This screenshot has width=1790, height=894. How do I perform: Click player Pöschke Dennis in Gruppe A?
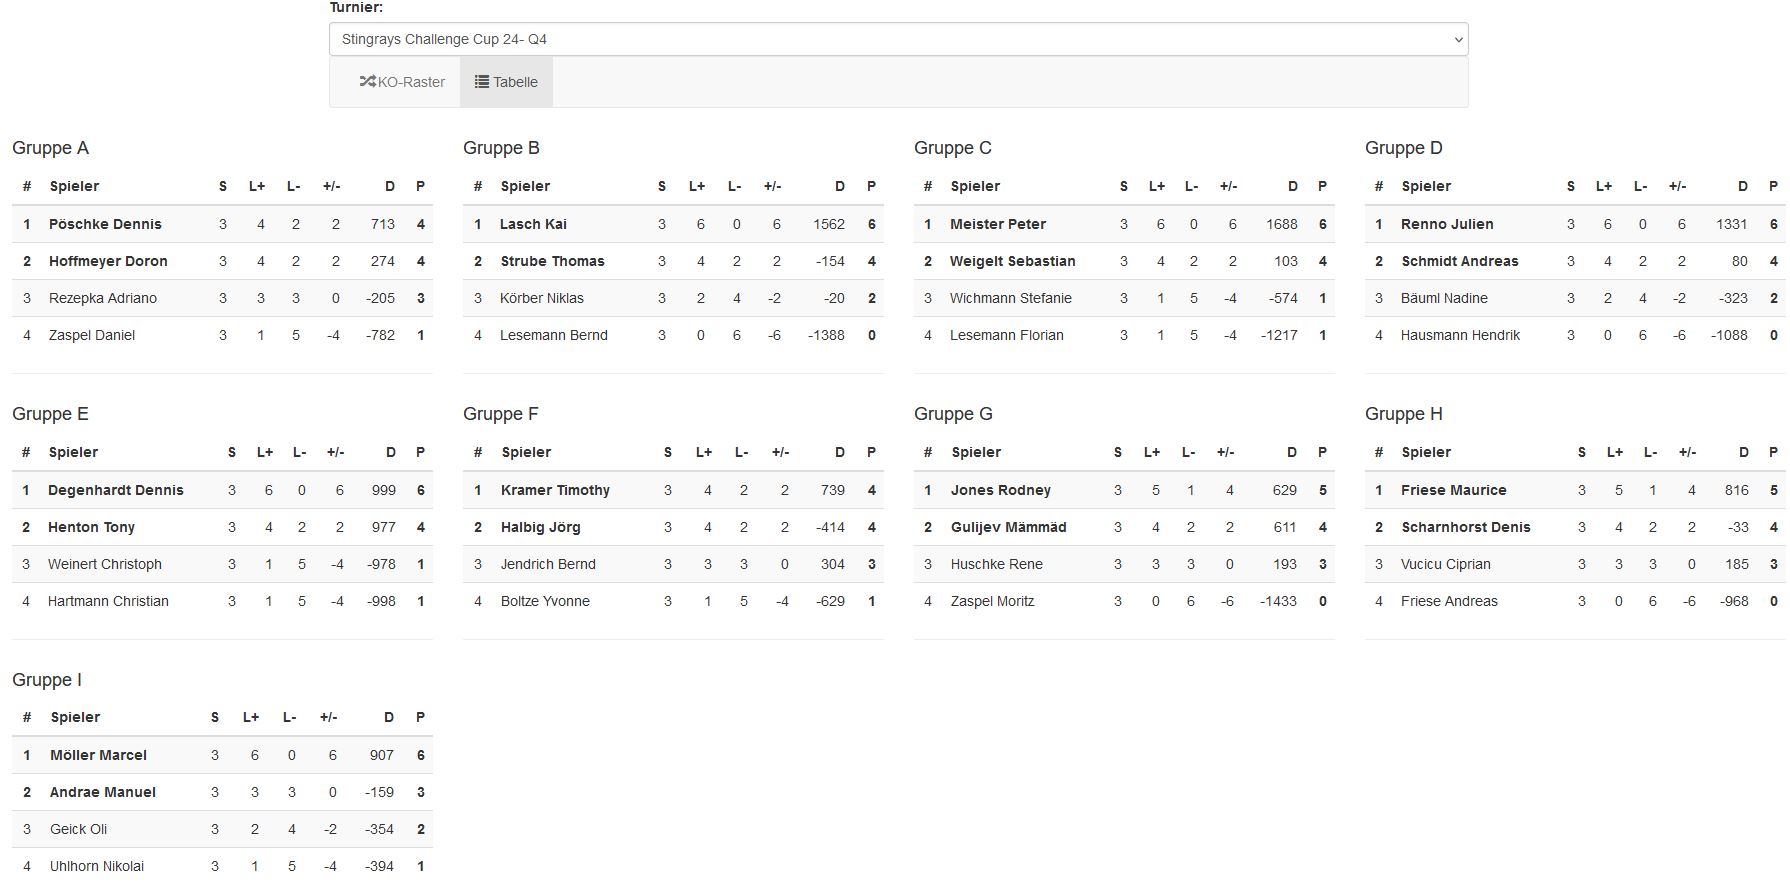pyautogui.click(x=105, y=224)
